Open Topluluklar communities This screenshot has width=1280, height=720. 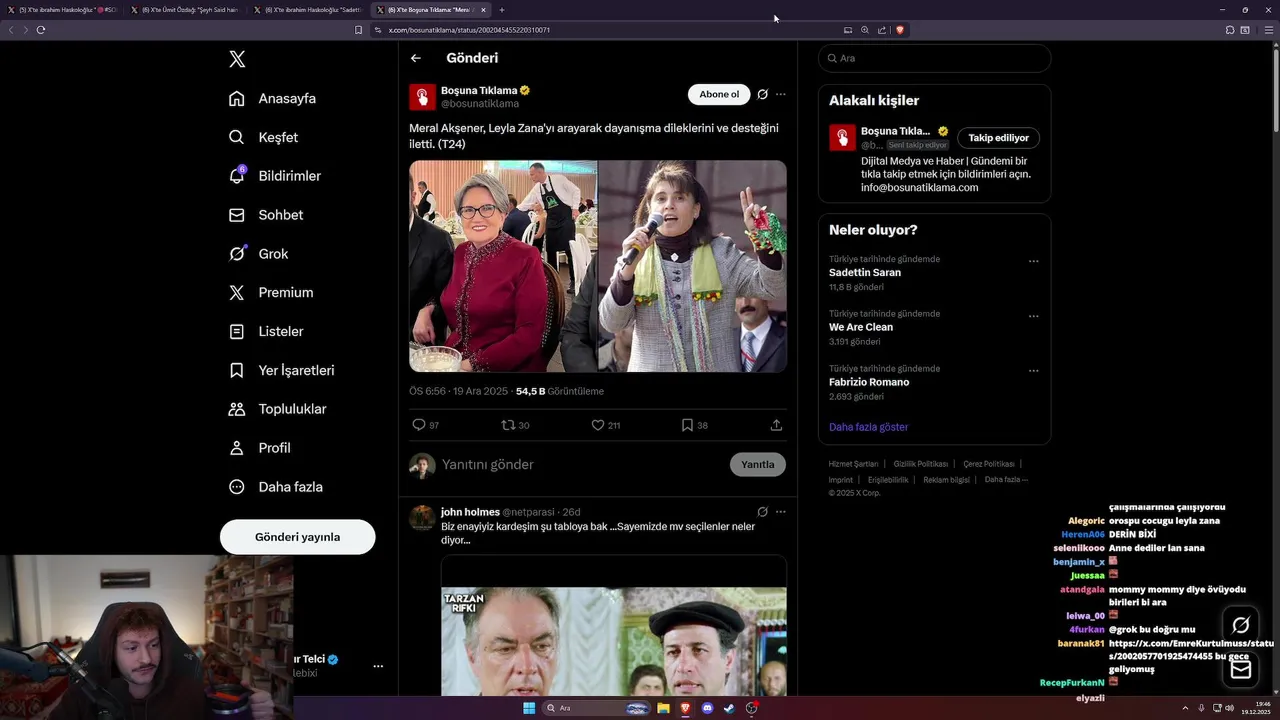[x=277, y=409]
